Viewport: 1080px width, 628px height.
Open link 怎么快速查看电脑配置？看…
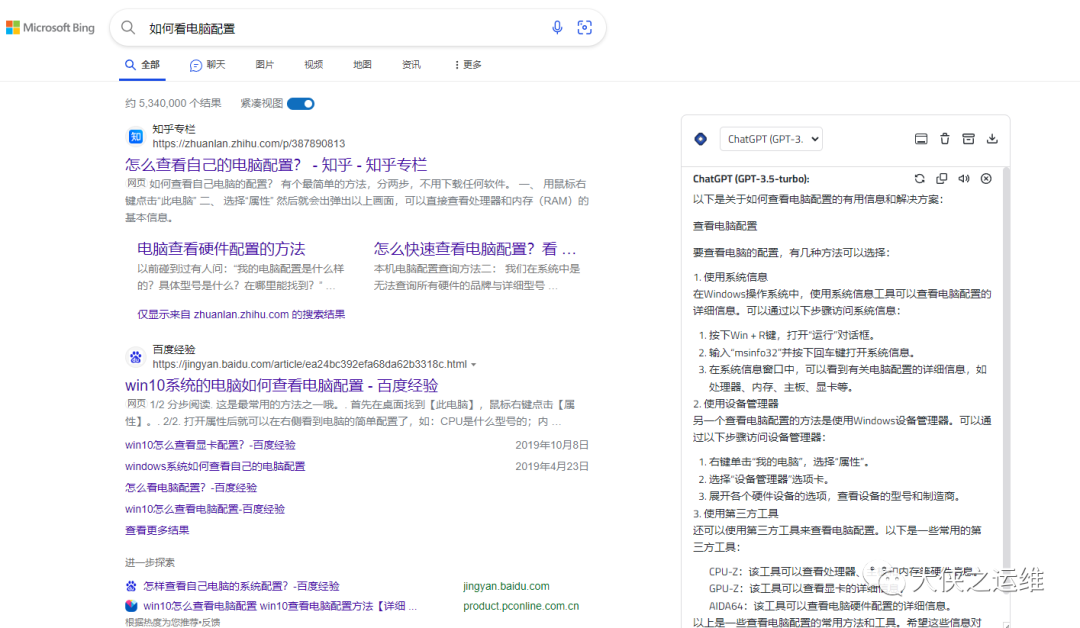point(475,249)
